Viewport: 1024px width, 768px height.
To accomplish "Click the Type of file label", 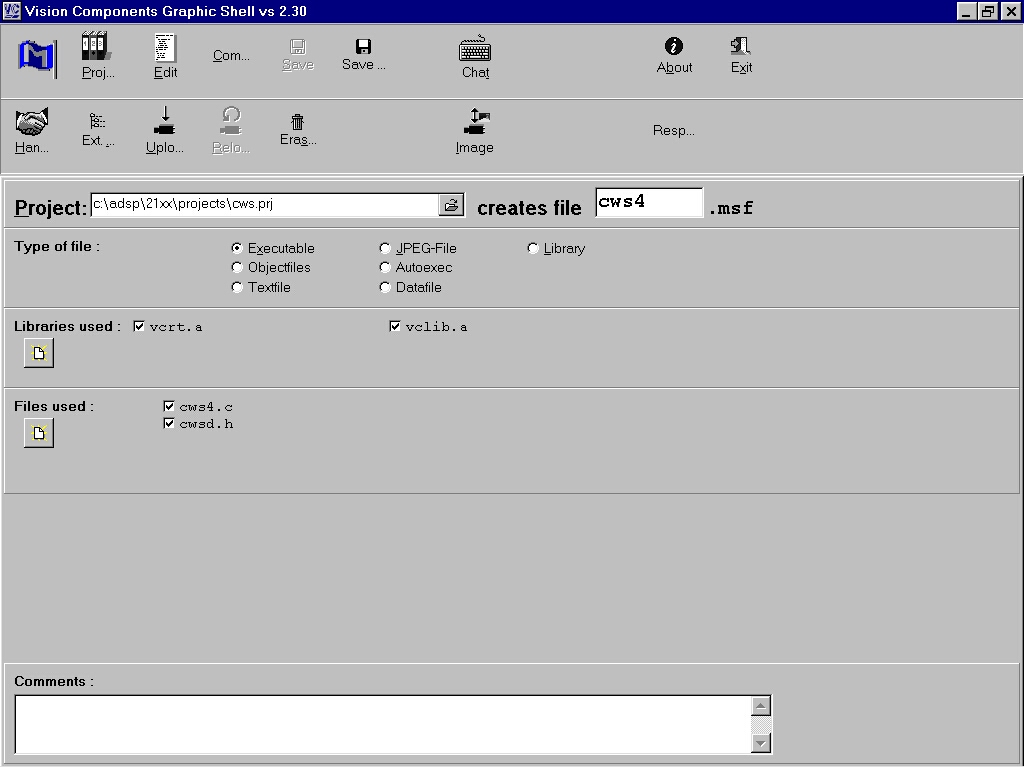I will point(57,246).
